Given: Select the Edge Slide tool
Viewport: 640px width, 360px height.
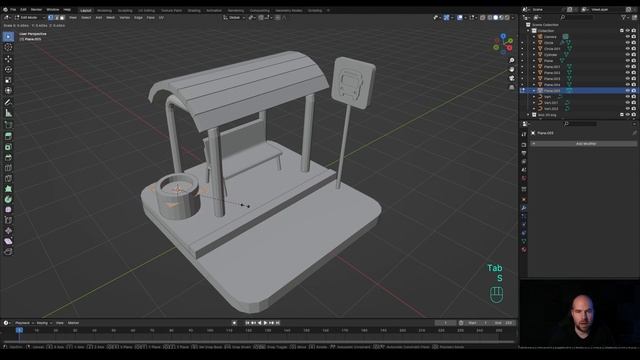Looking at the screenshot, I should point(8,220).
